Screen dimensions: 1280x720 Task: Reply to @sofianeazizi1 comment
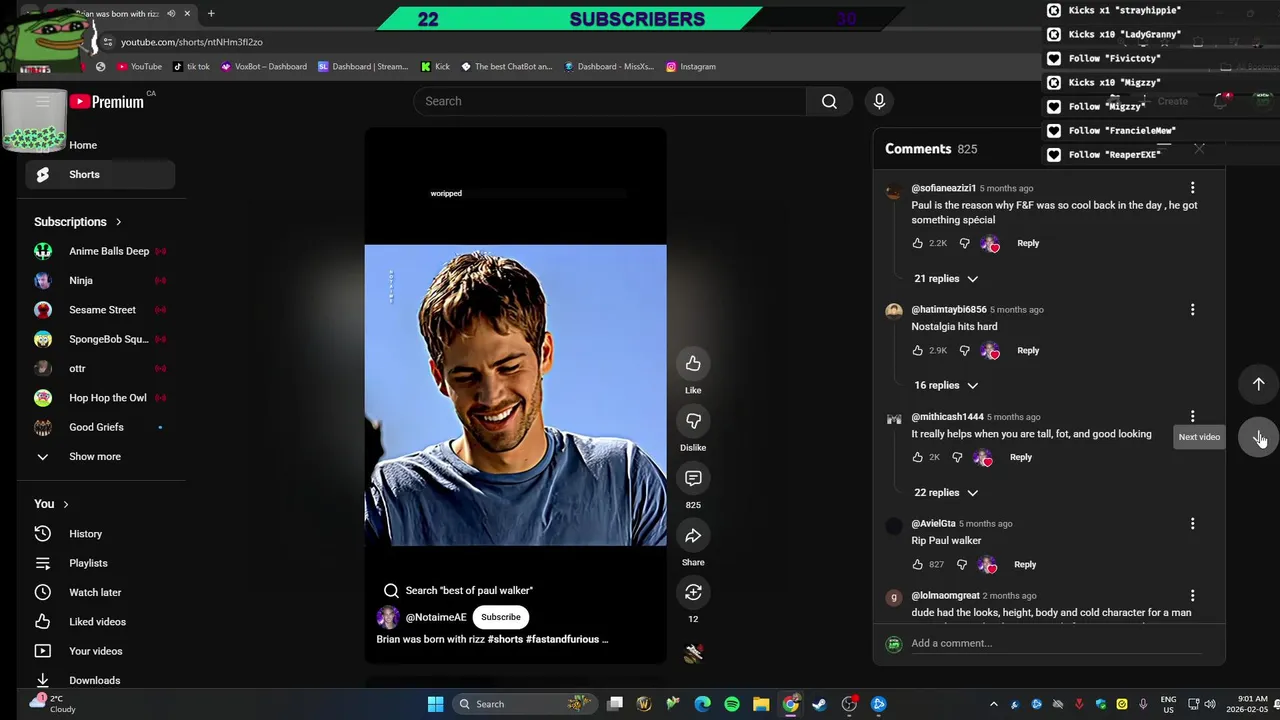click(1028, 243)
